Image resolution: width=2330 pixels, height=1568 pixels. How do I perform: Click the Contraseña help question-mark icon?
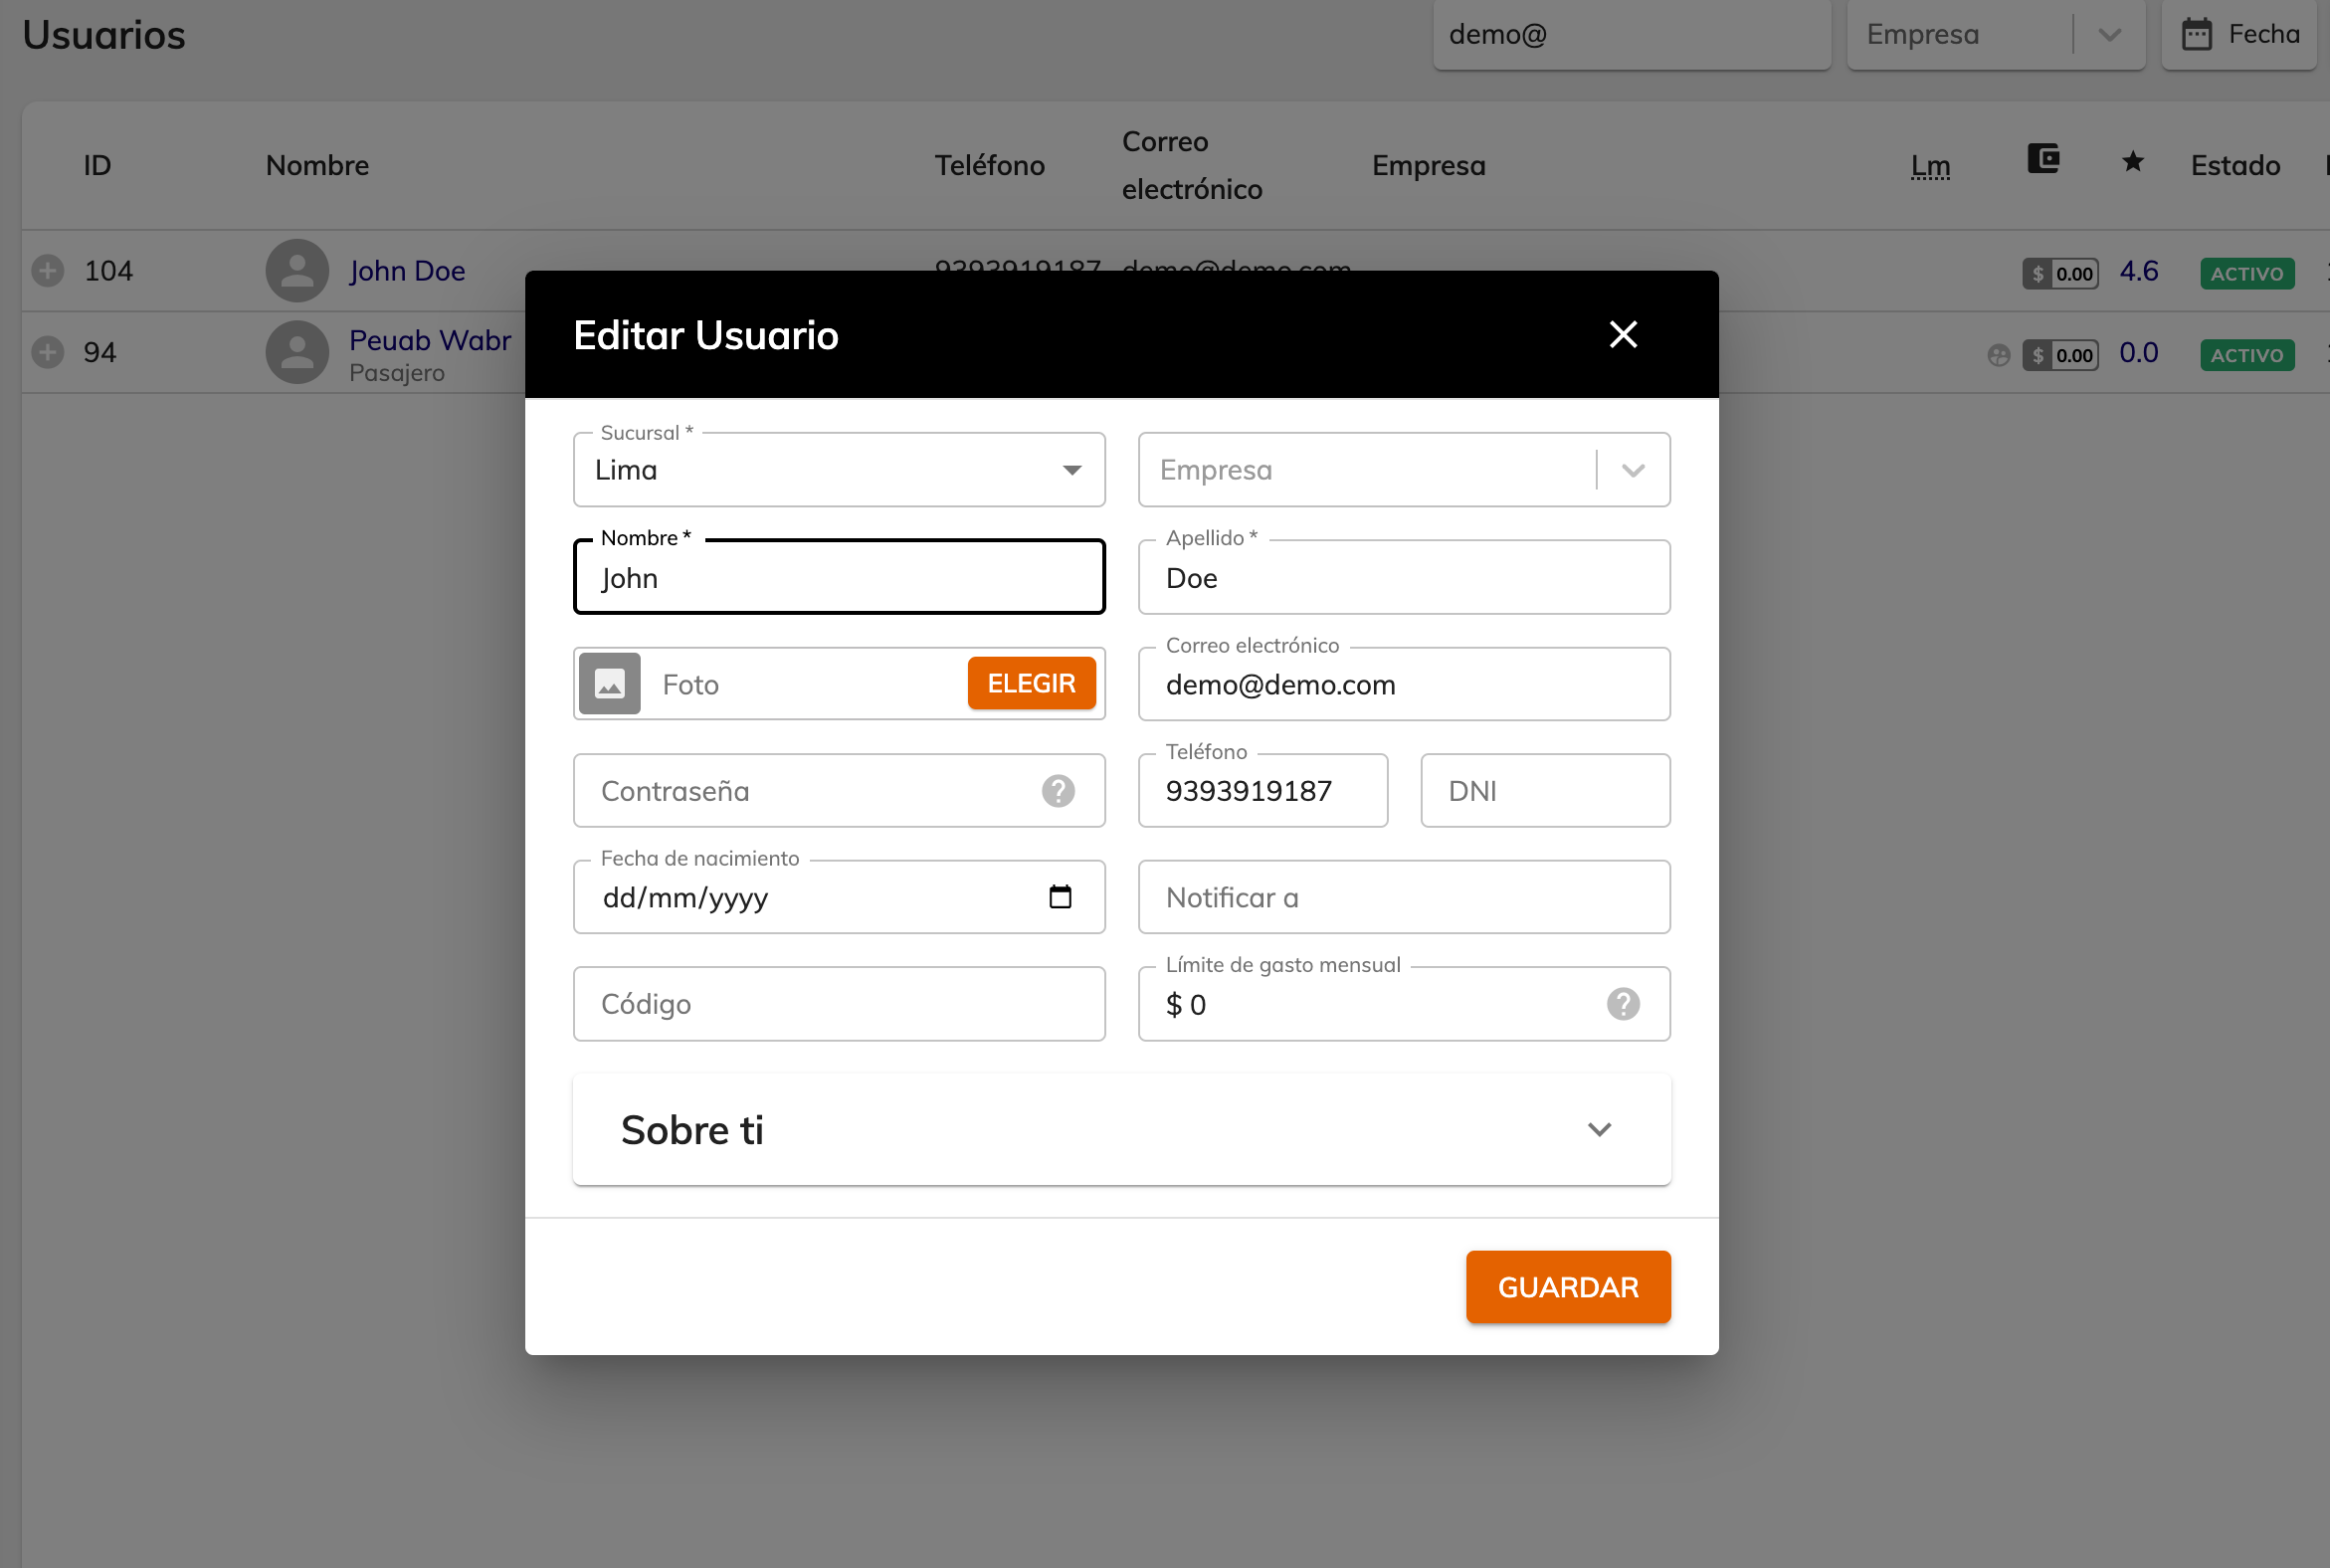click(x=1057, y=791)
